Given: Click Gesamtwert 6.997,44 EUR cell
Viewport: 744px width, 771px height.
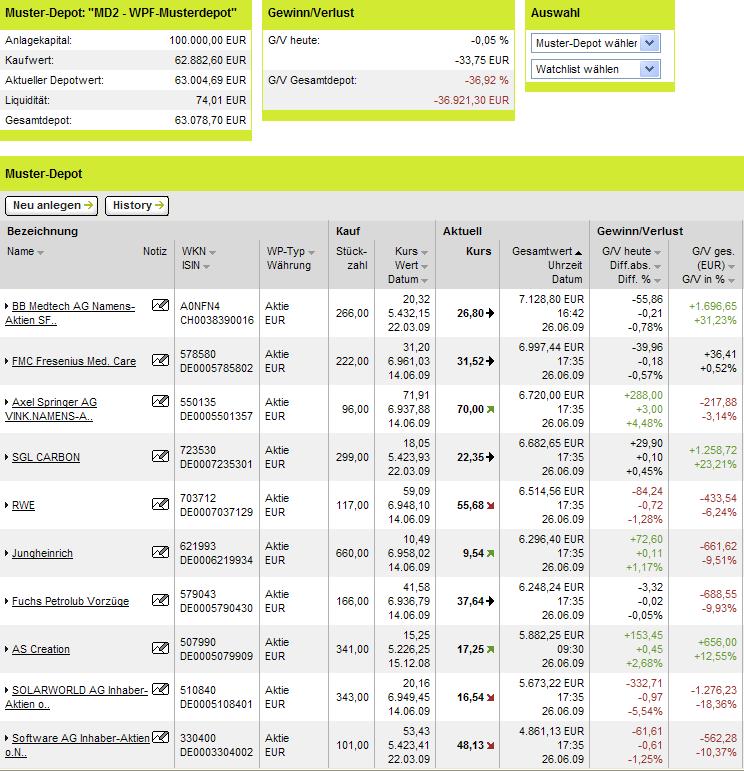Looking at the screenshot, I should pyautogui.click(x=551, y=348).
